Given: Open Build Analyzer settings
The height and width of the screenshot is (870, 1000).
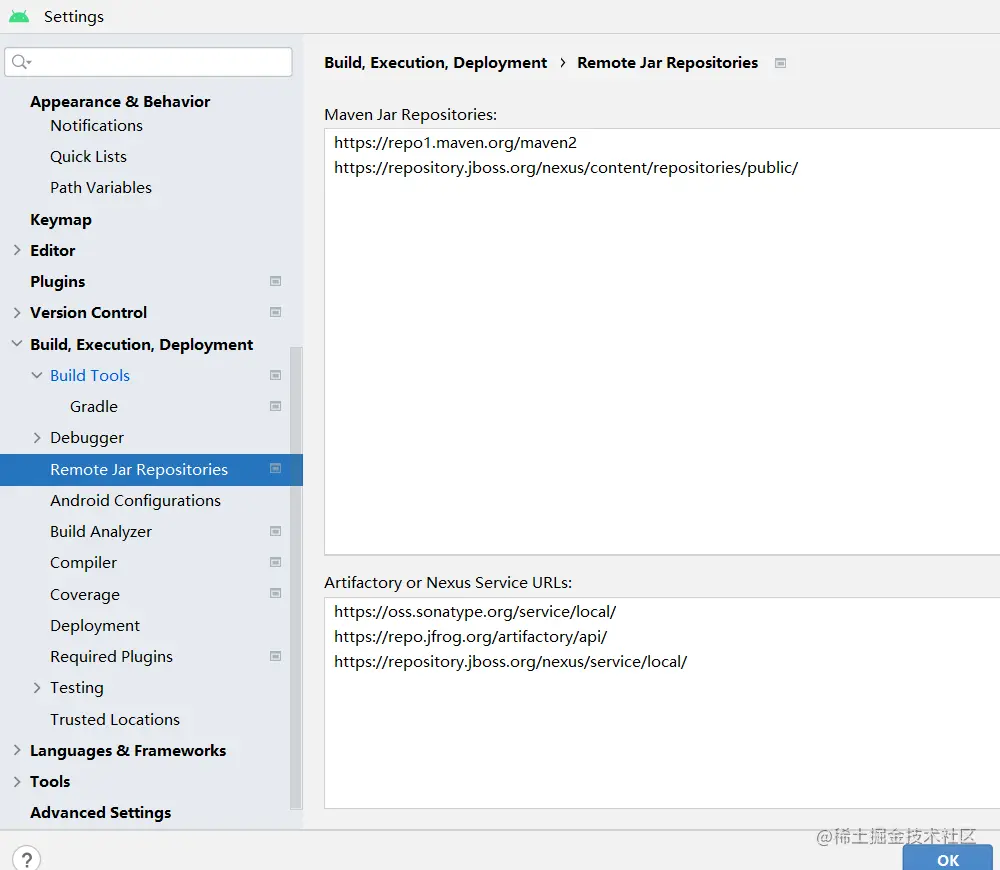Looking at the screenshot, I should click(x=101, y=531).
